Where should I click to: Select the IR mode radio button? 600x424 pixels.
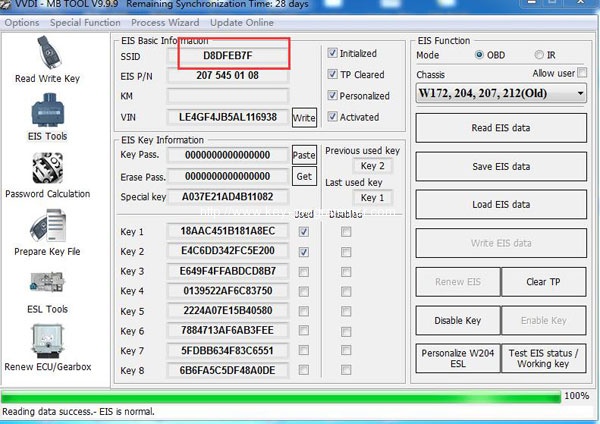point(540,55)
